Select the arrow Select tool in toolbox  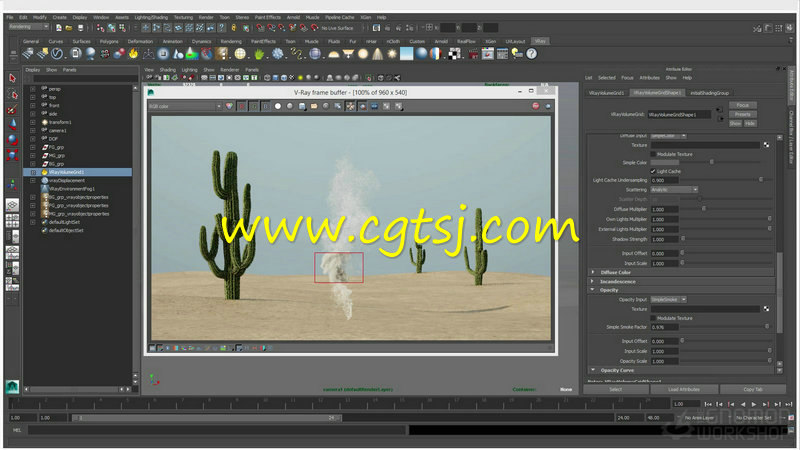pos(12,78)
